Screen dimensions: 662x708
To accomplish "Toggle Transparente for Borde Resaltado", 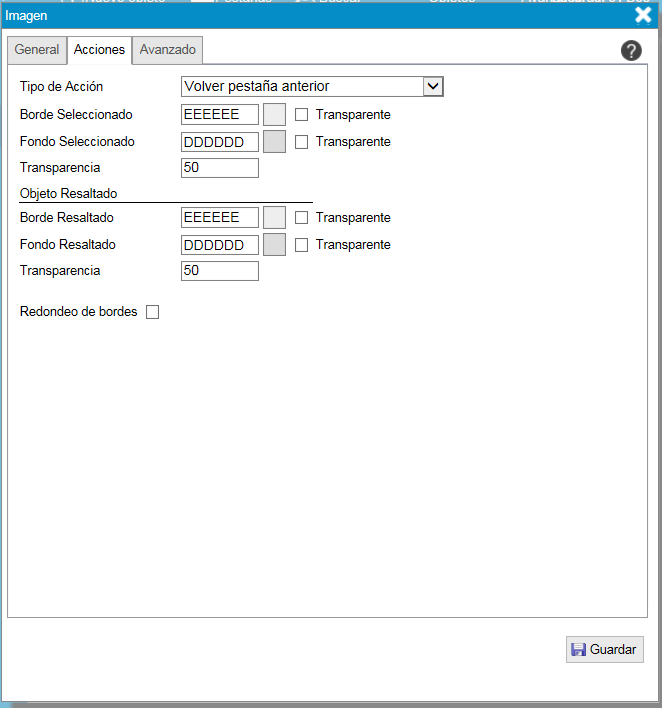I will pos(302,218).
